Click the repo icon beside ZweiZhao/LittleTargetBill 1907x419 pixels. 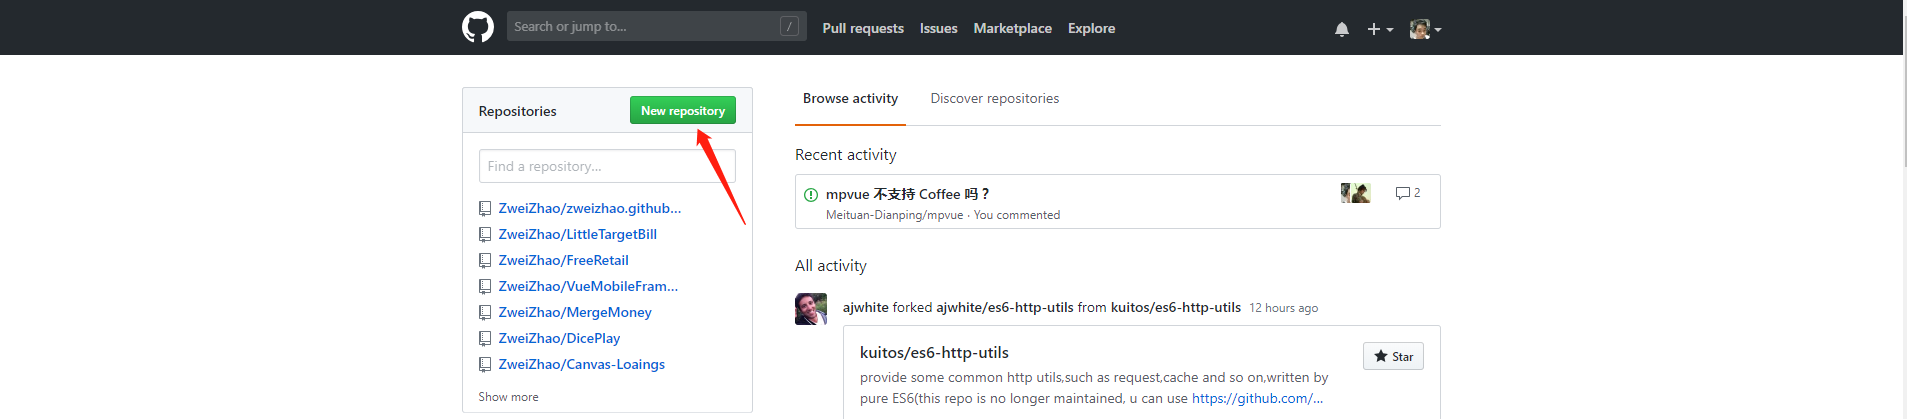(x=485, y=235)
